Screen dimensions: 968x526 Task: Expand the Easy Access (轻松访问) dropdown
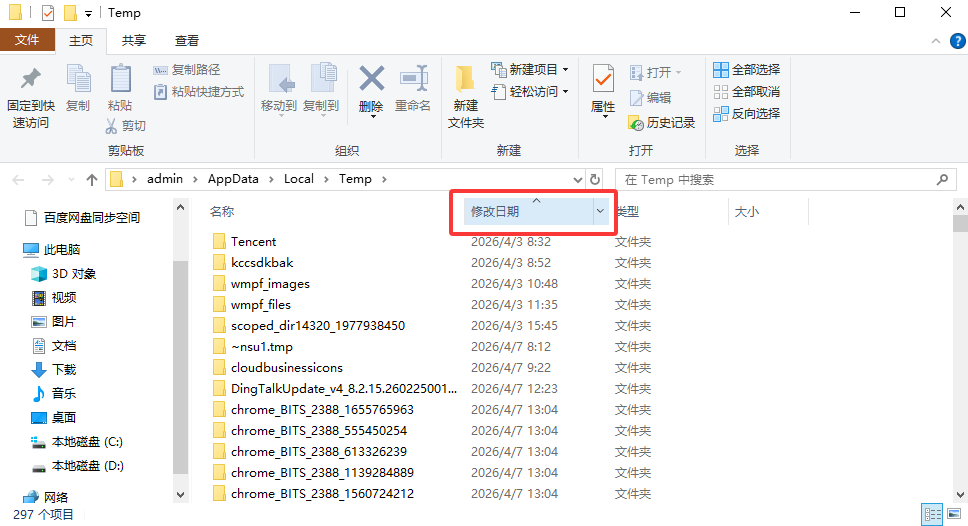click(565, 92)
